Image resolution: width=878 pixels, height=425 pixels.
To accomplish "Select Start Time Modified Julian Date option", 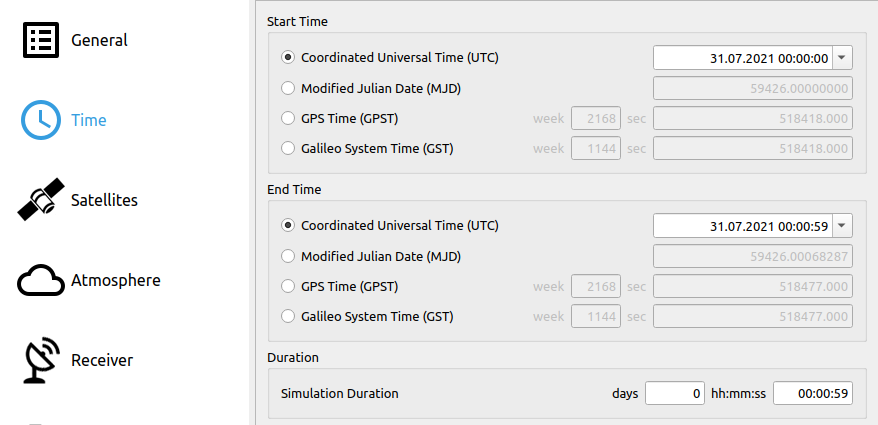I will tap(289, 88).
